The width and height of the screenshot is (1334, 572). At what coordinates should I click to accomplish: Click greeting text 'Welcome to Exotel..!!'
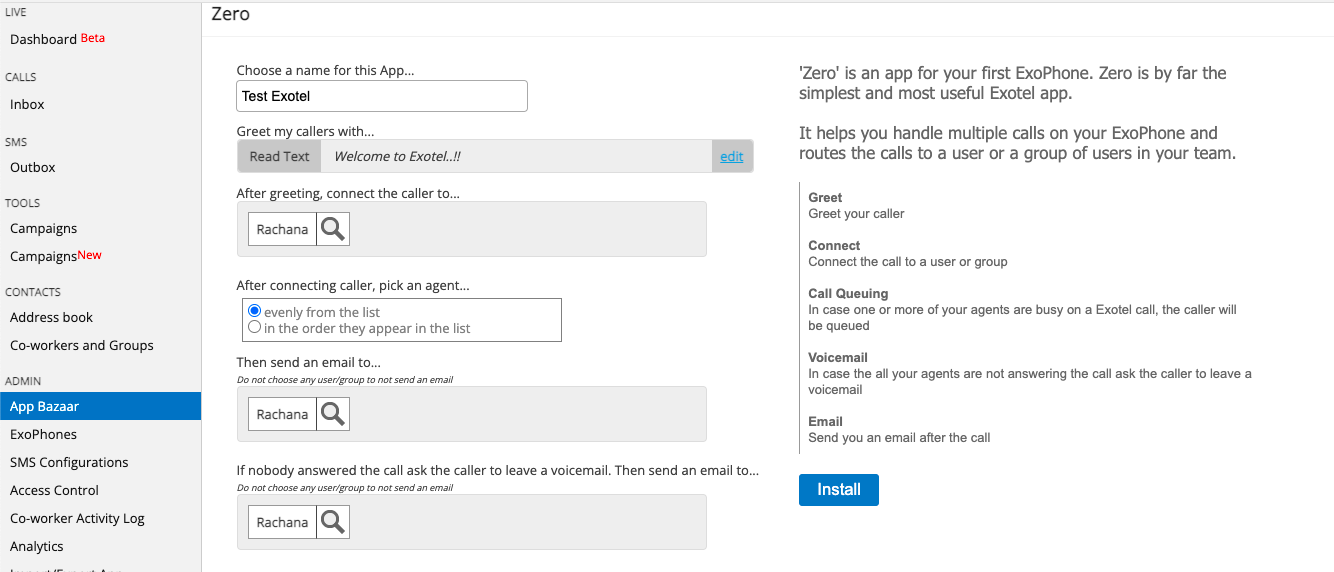tap(397, 156)
